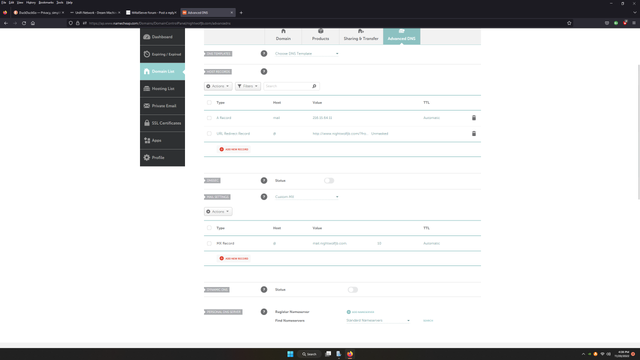The height and width of the screenshot is (360, 640).
Task: Open the browser home page icon
Action: [33, 23]
